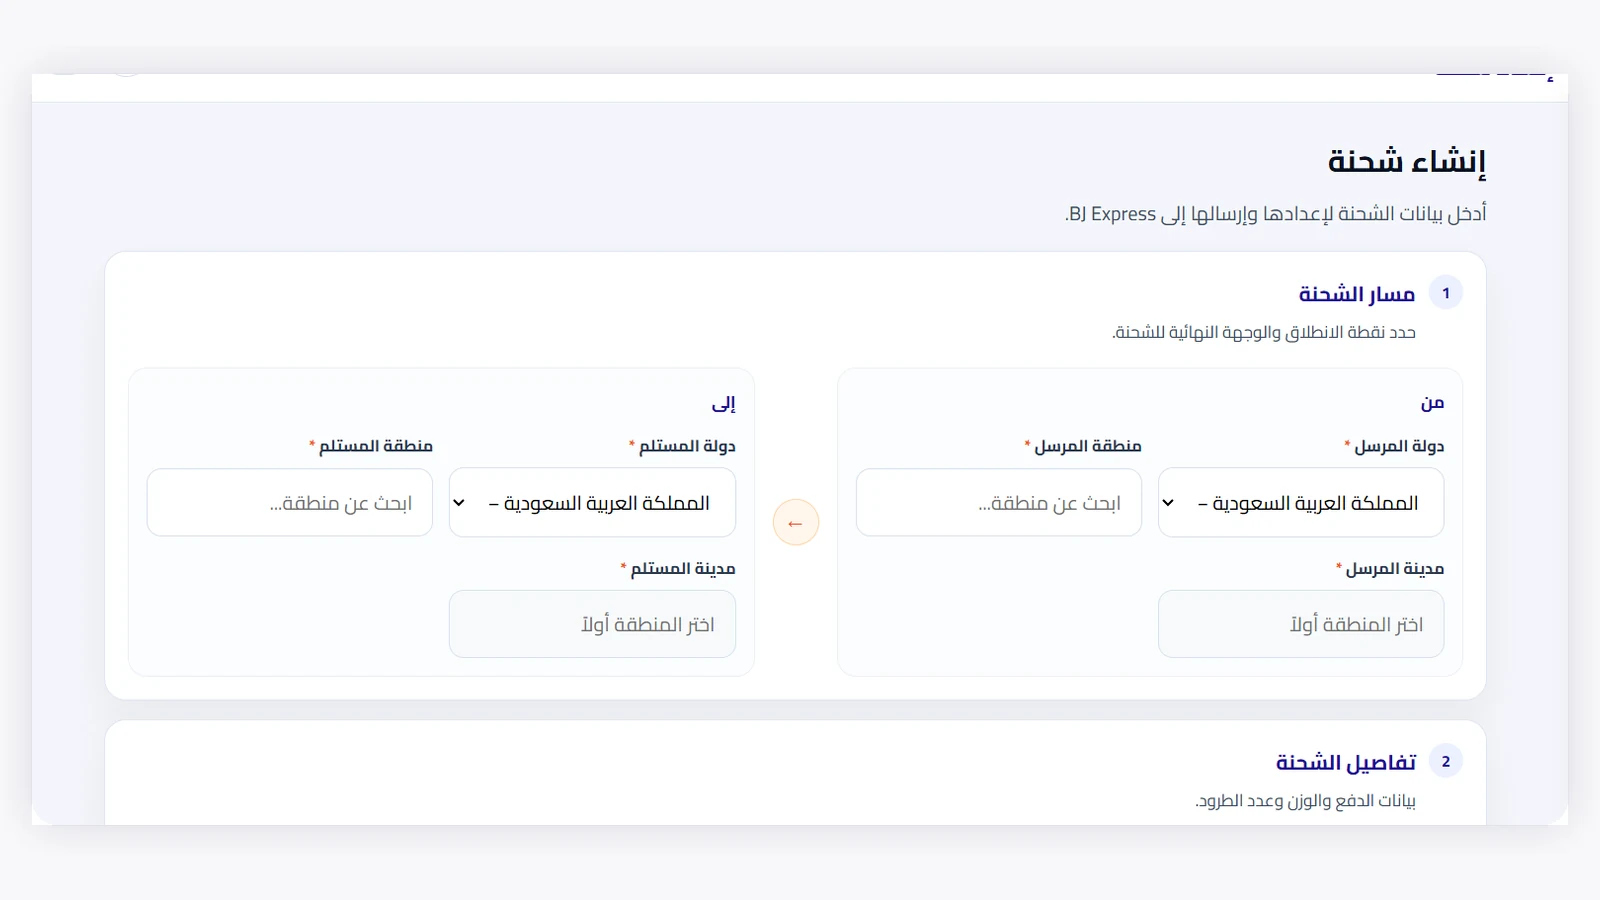This screenshot has width=1600, height=900.
Task: Click the من sender panel label
Action: point(1433,403)
